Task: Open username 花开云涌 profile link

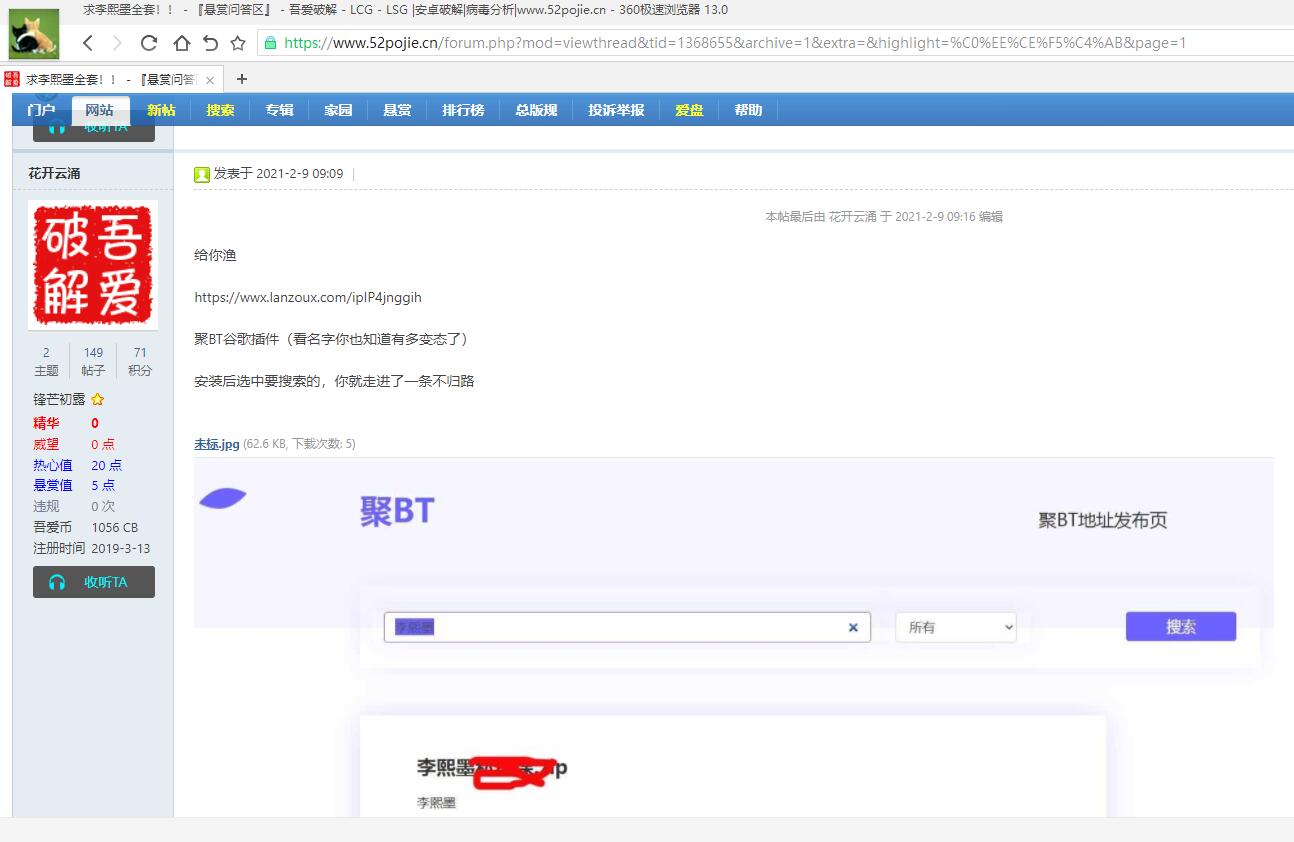Action: click(54, 173)
